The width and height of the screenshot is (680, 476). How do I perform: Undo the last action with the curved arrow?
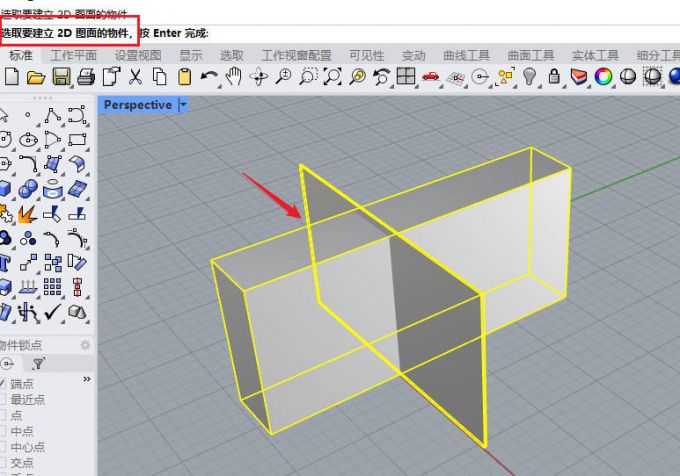tap(209, 77)
